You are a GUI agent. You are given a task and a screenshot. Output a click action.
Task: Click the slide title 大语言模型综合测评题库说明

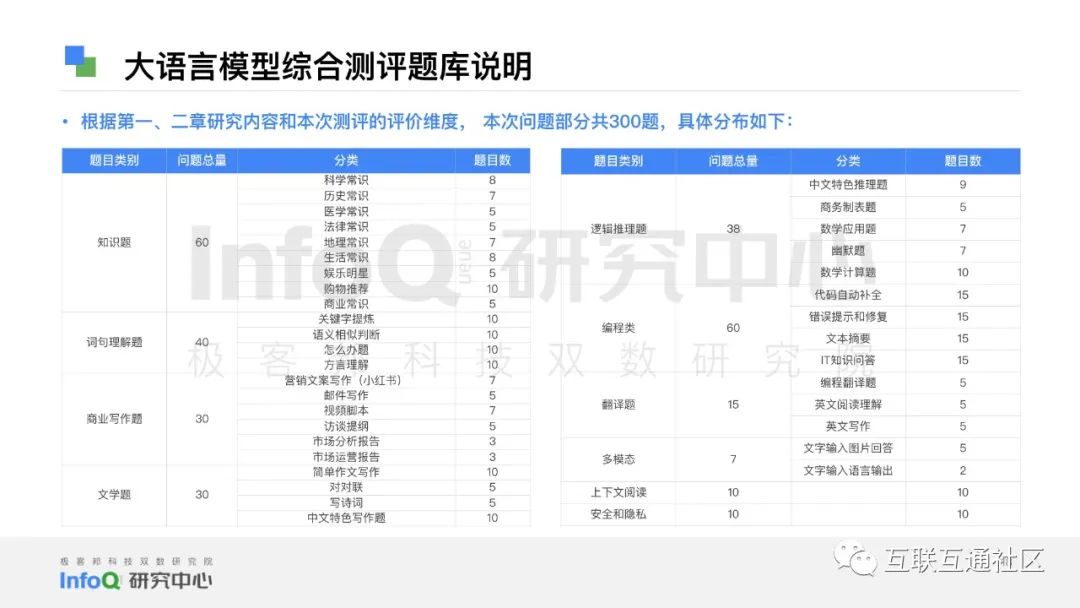(328, 67)
